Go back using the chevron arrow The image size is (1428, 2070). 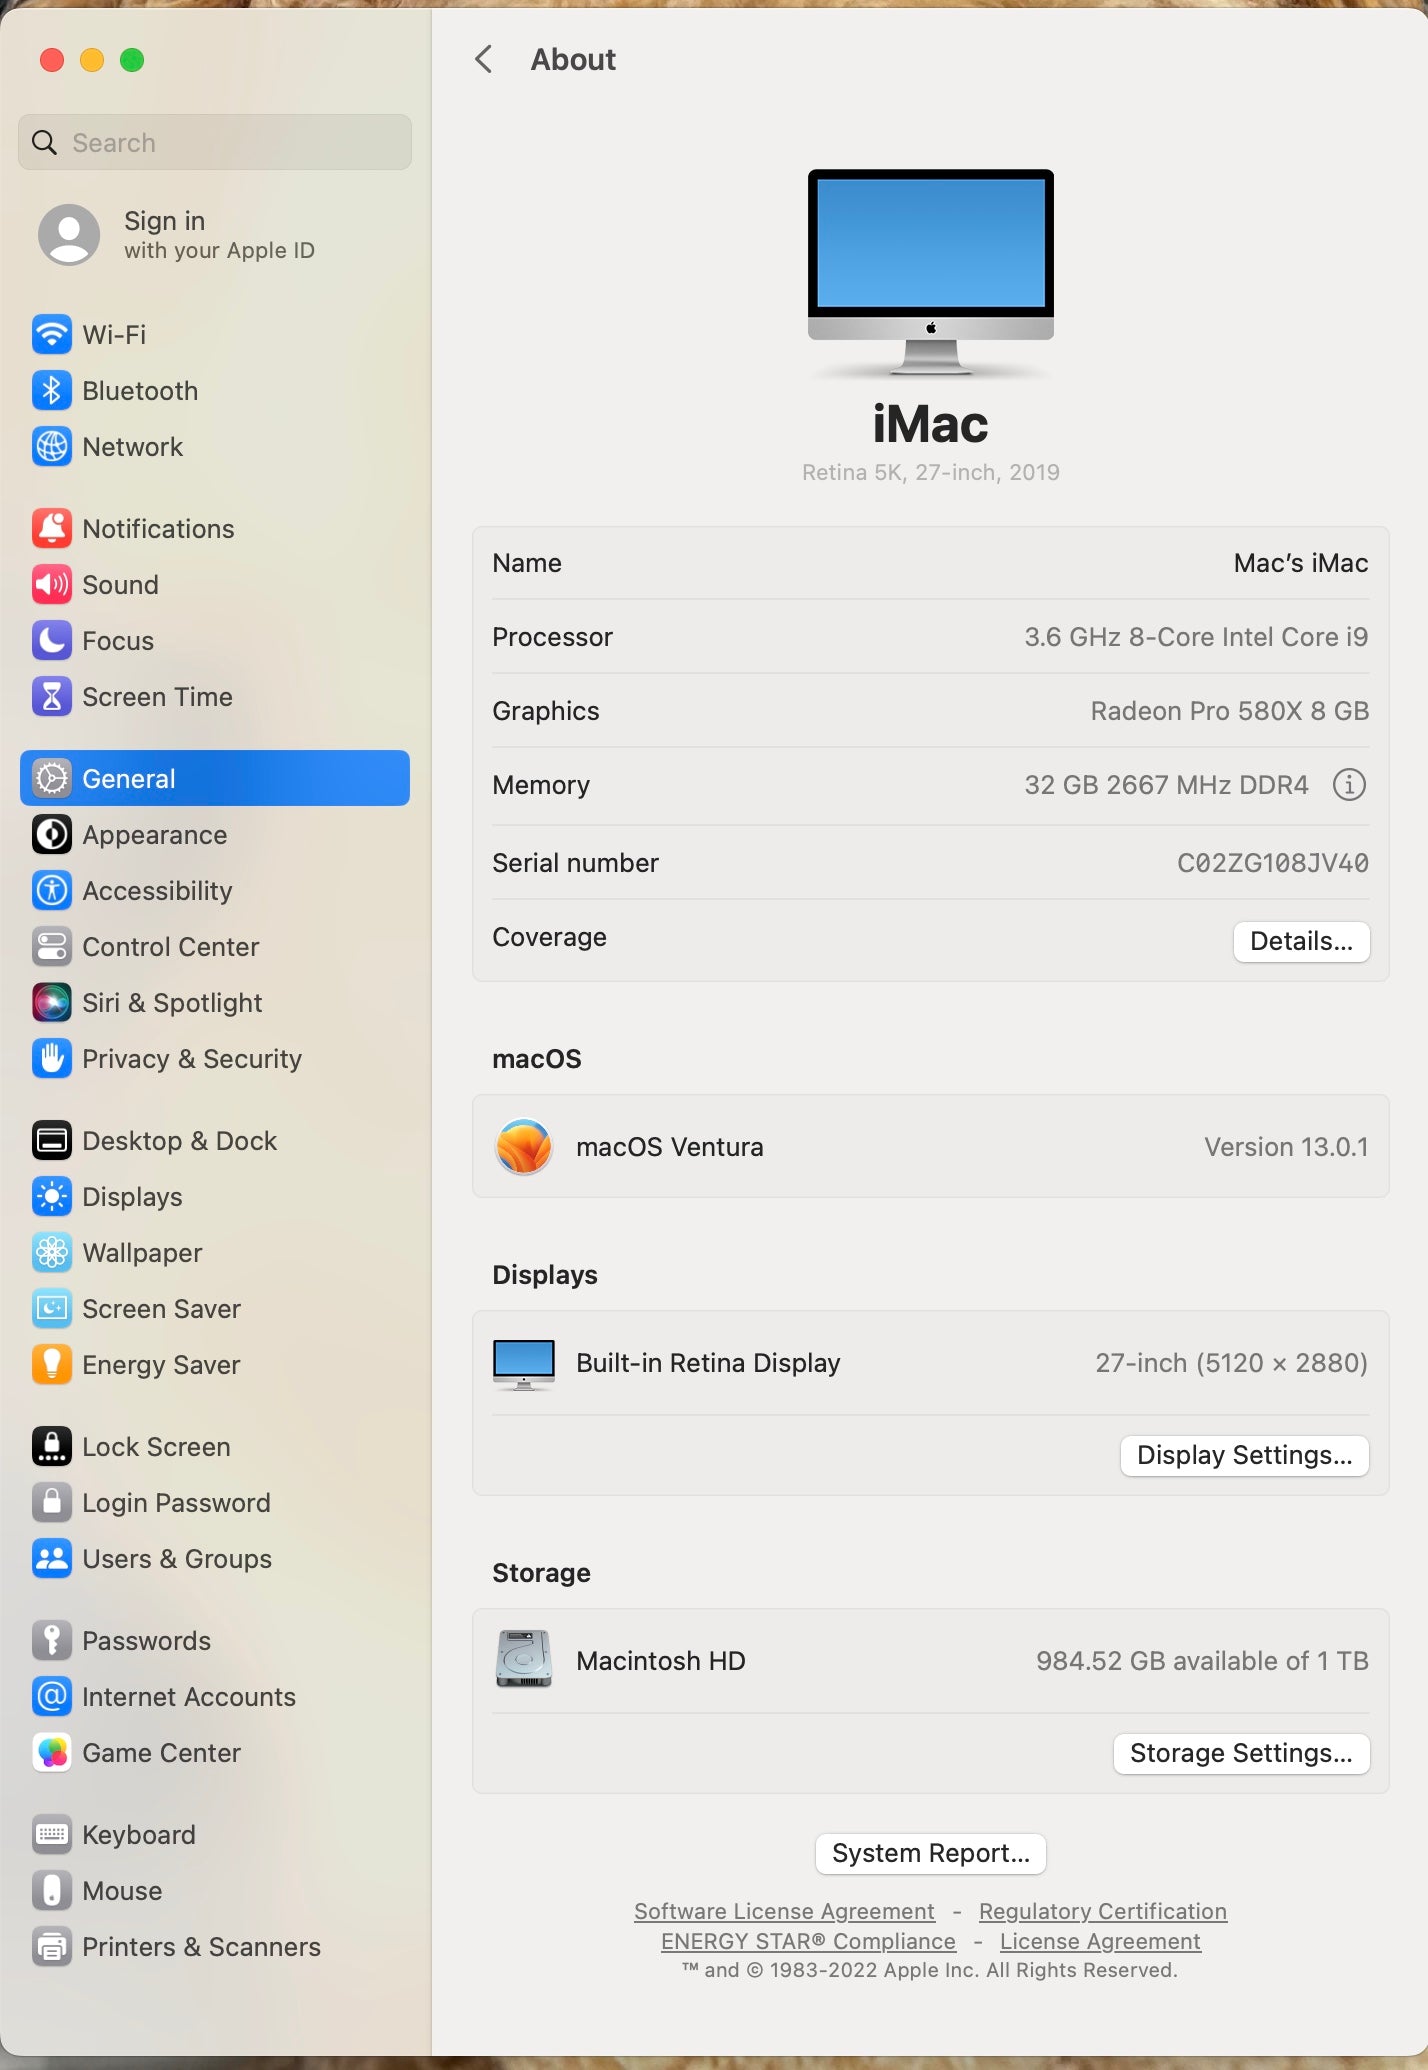[484, 60]
